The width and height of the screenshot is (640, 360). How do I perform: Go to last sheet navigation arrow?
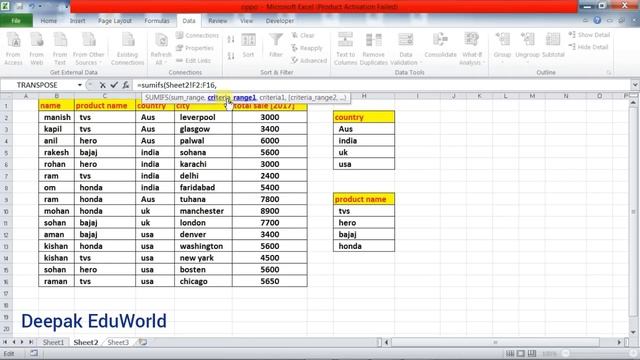31,342
